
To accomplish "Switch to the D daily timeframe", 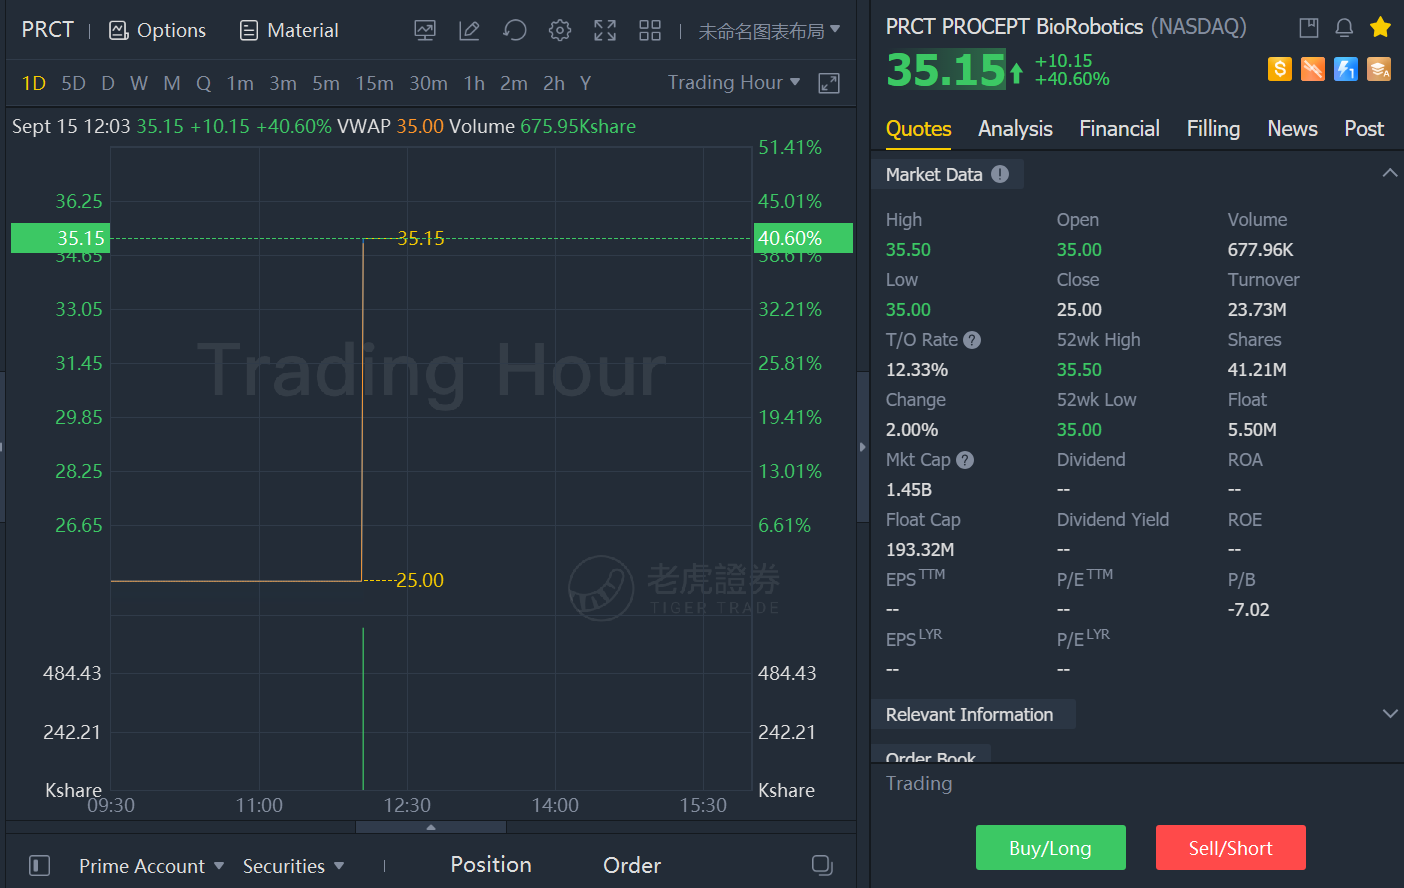I will pos(108,83).
